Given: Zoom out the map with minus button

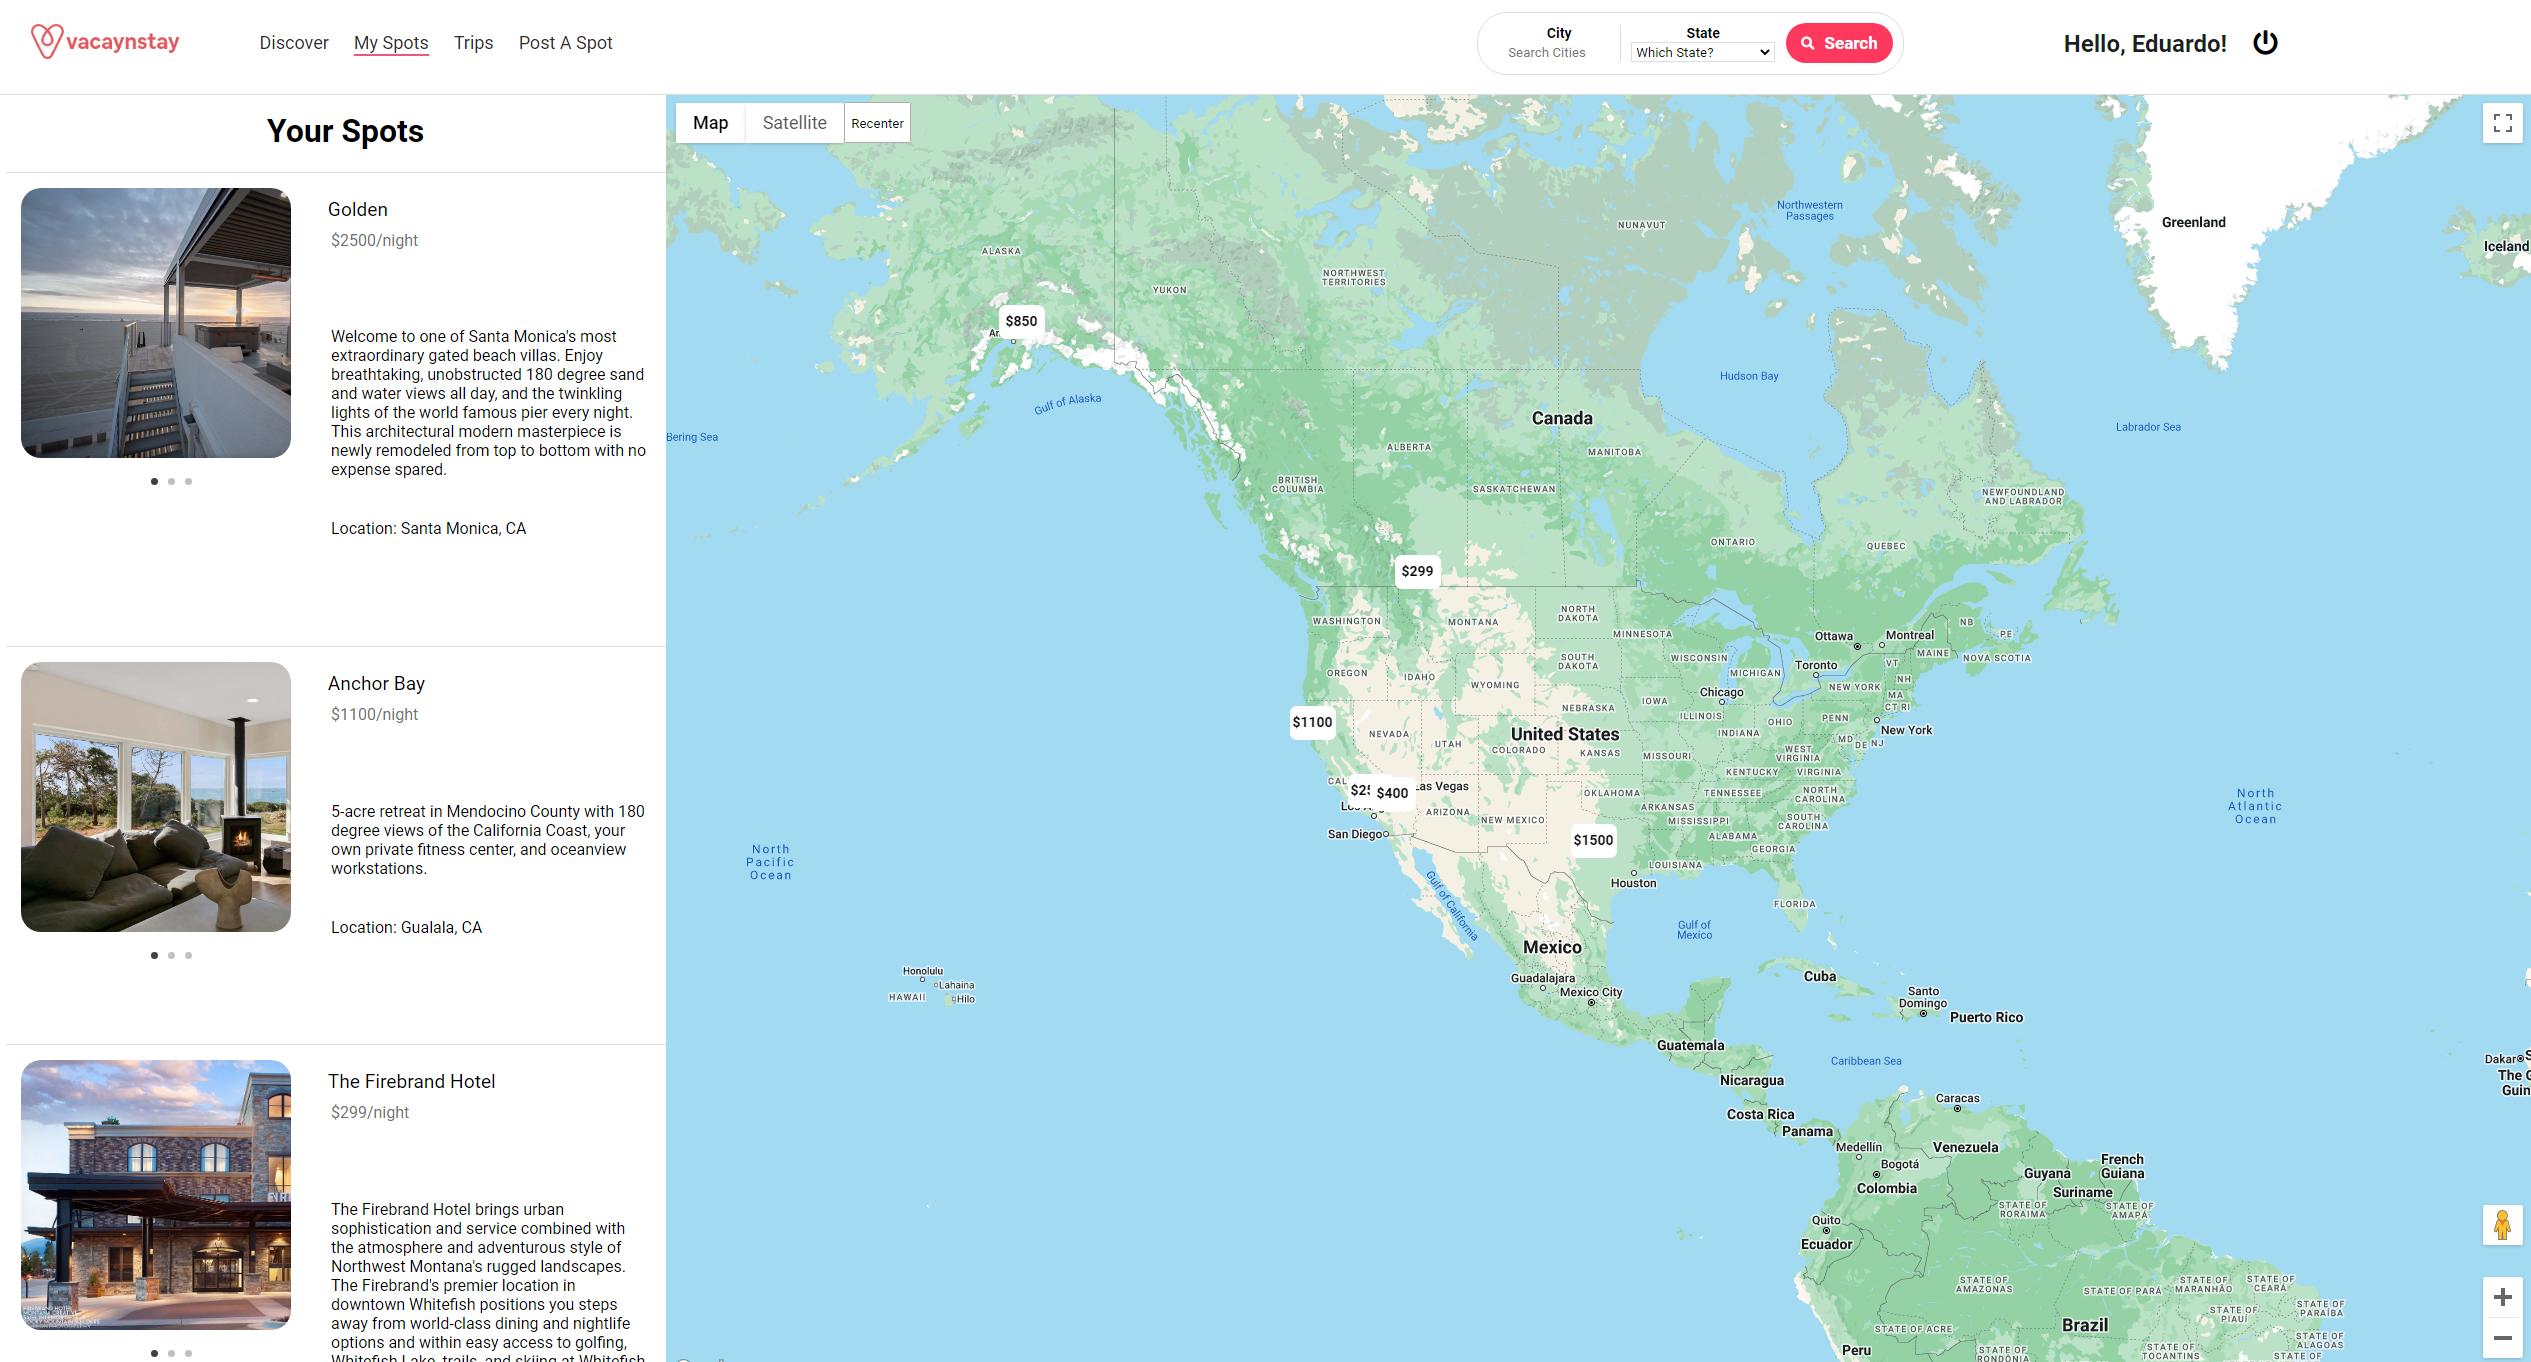Looking at the screenshot, I should (x=2502, y=1338).
